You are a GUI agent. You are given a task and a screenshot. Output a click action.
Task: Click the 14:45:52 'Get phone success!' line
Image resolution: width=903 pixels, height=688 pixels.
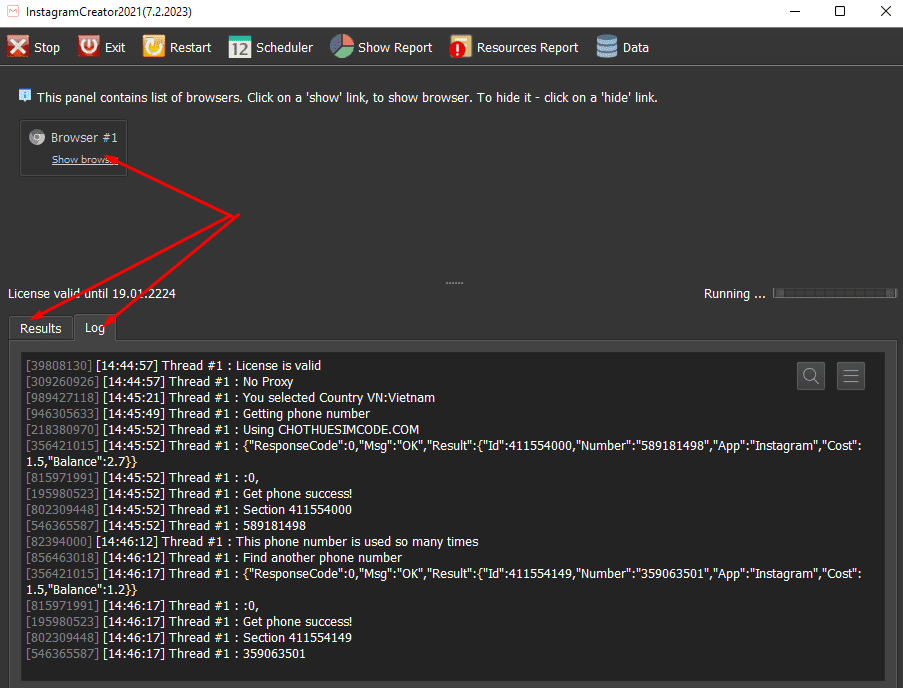coord(189,494)
